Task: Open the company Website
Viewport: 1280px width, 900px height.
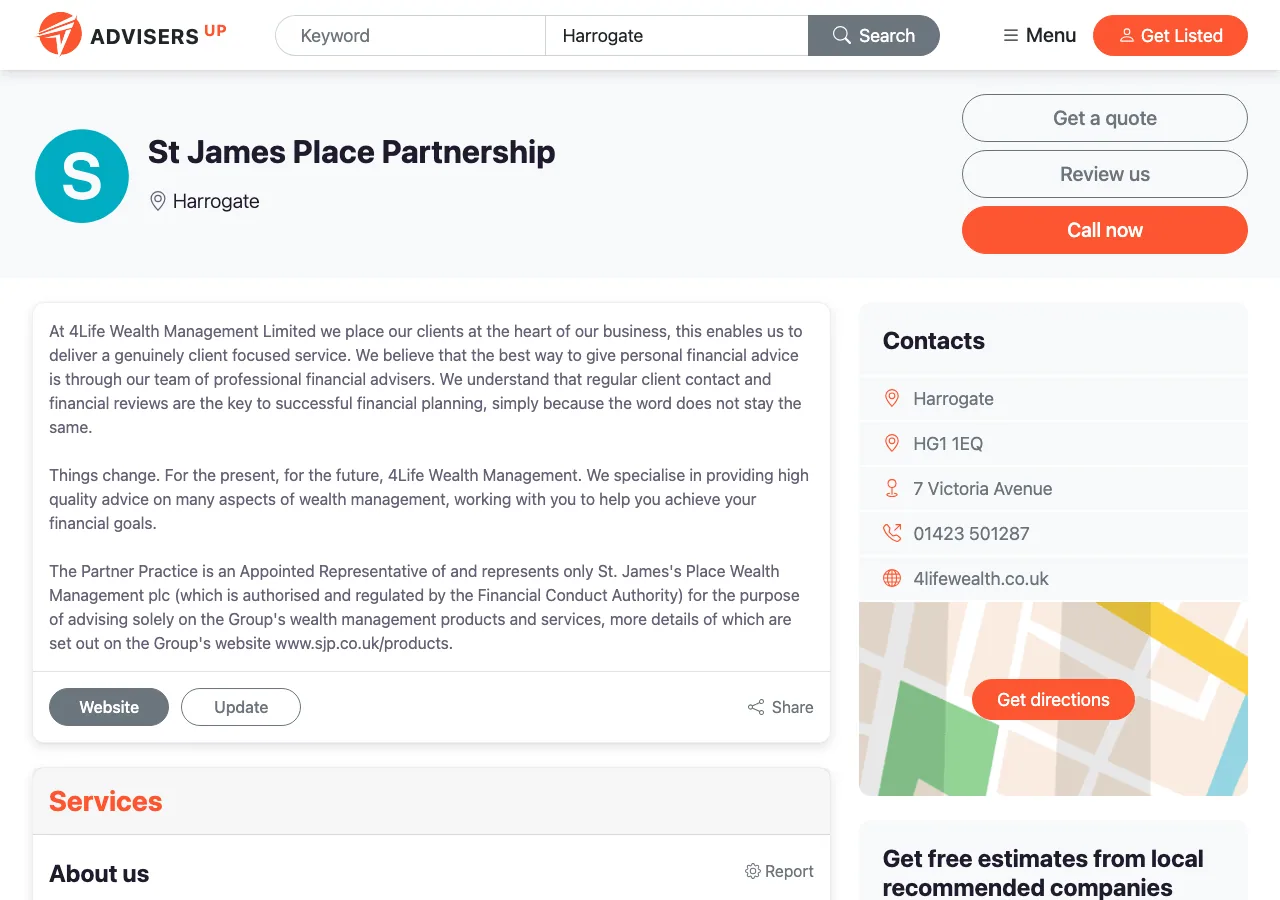Action: [x=108, y=706]
